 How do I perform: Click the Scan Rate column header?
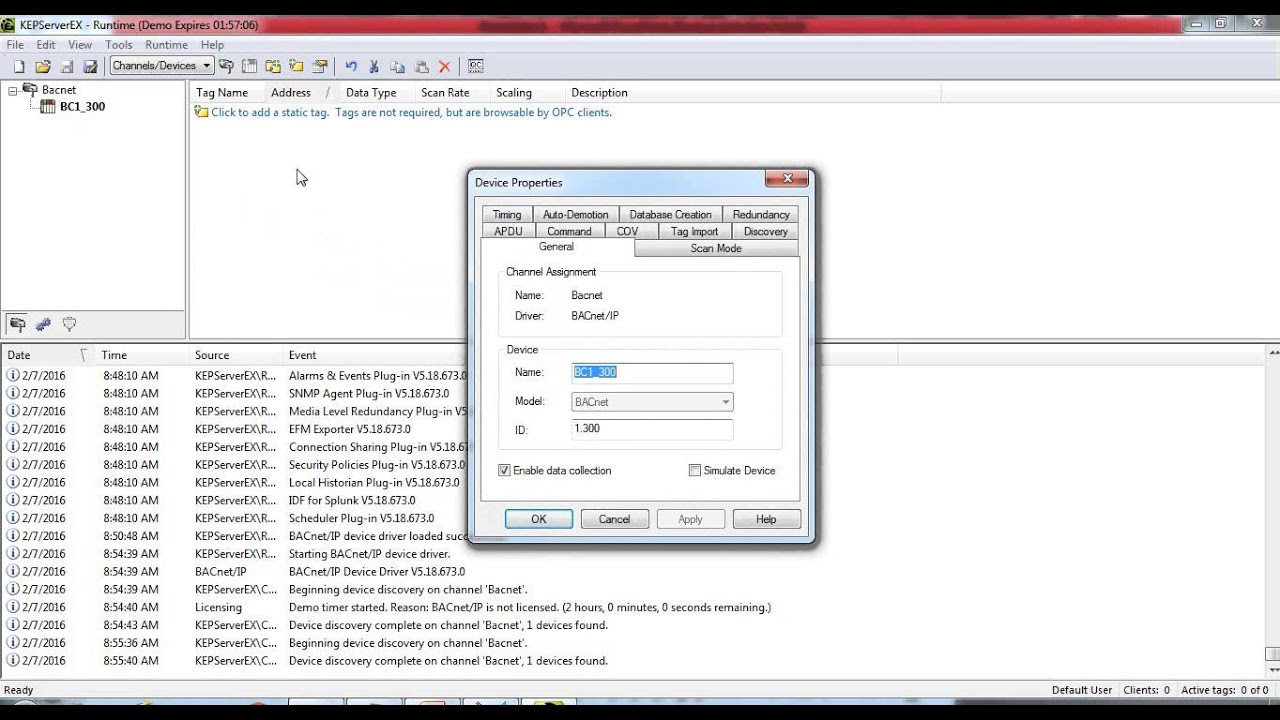click(445, 92)
